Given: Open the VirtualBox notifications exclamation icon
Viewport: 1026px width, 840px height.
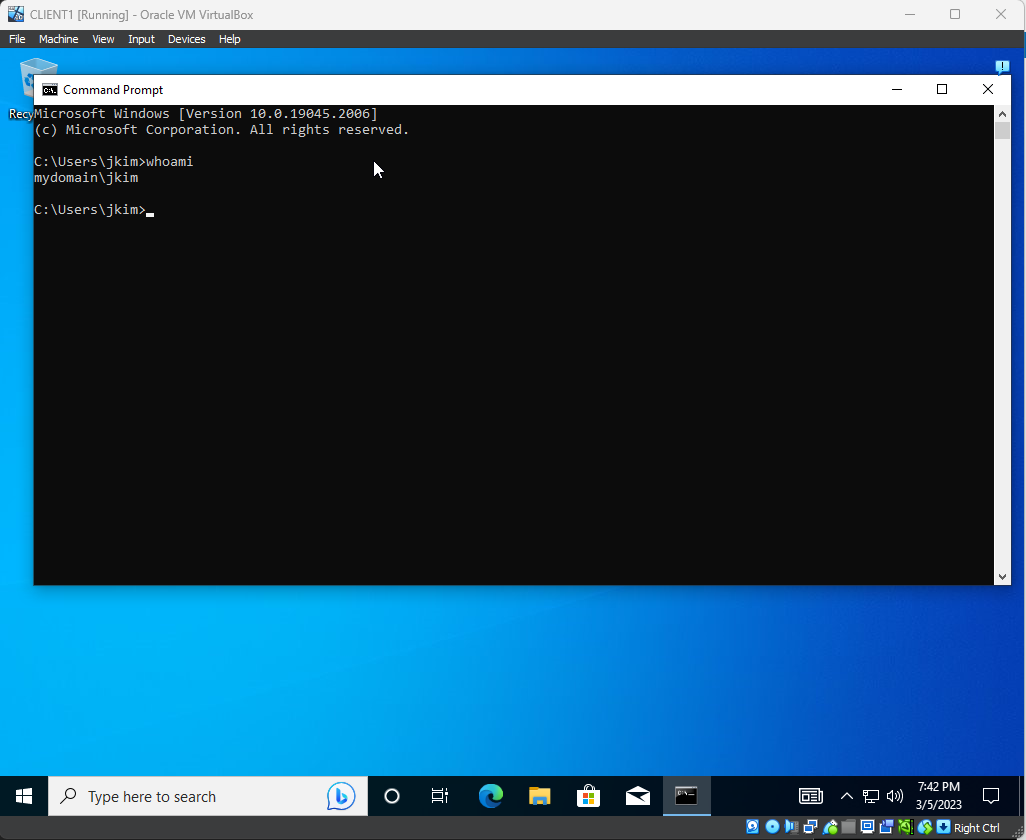Looking at the screenshot, I should point(1003,66).
